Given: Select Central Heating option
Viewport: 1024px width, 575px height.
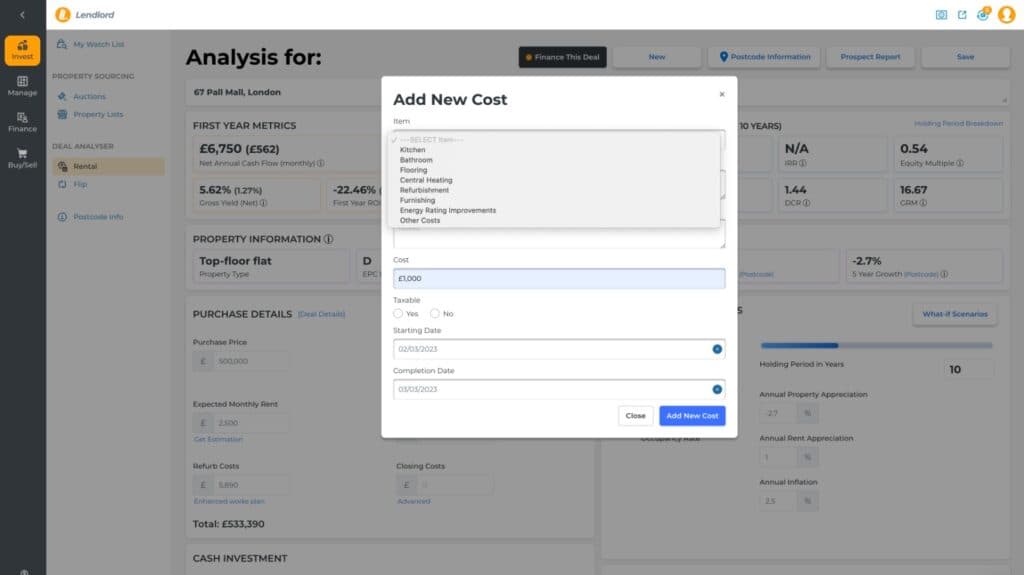Looking at the screenshot, I should 426,180.
